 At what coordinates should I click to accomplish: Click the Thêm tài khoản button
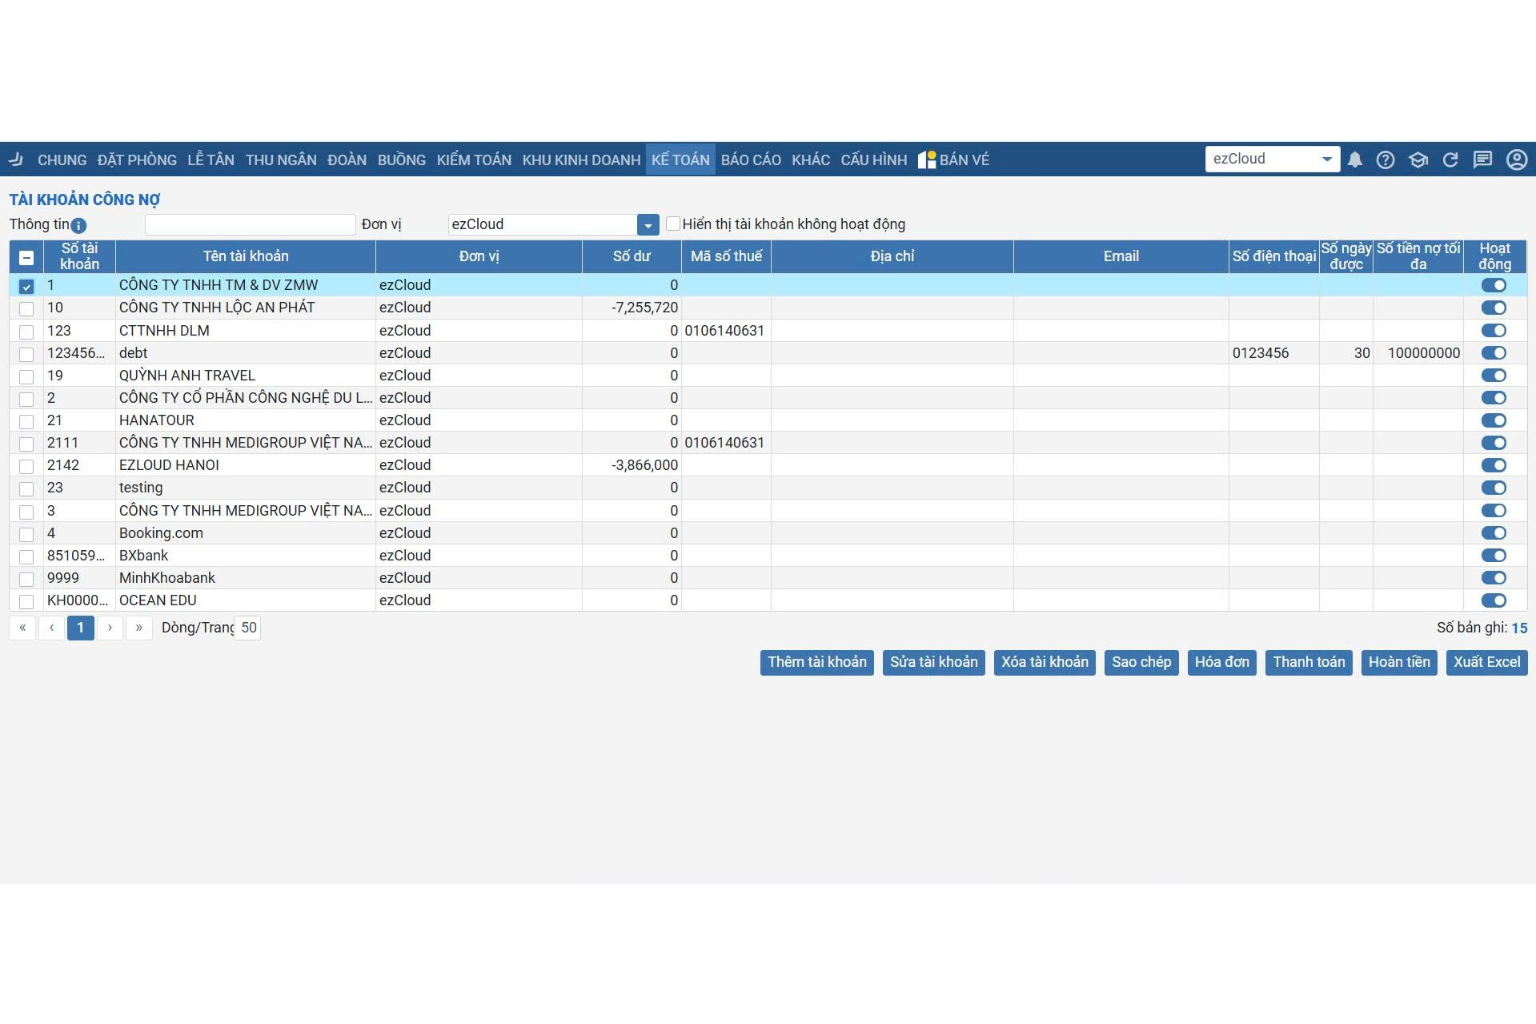(x=817, y=662)
